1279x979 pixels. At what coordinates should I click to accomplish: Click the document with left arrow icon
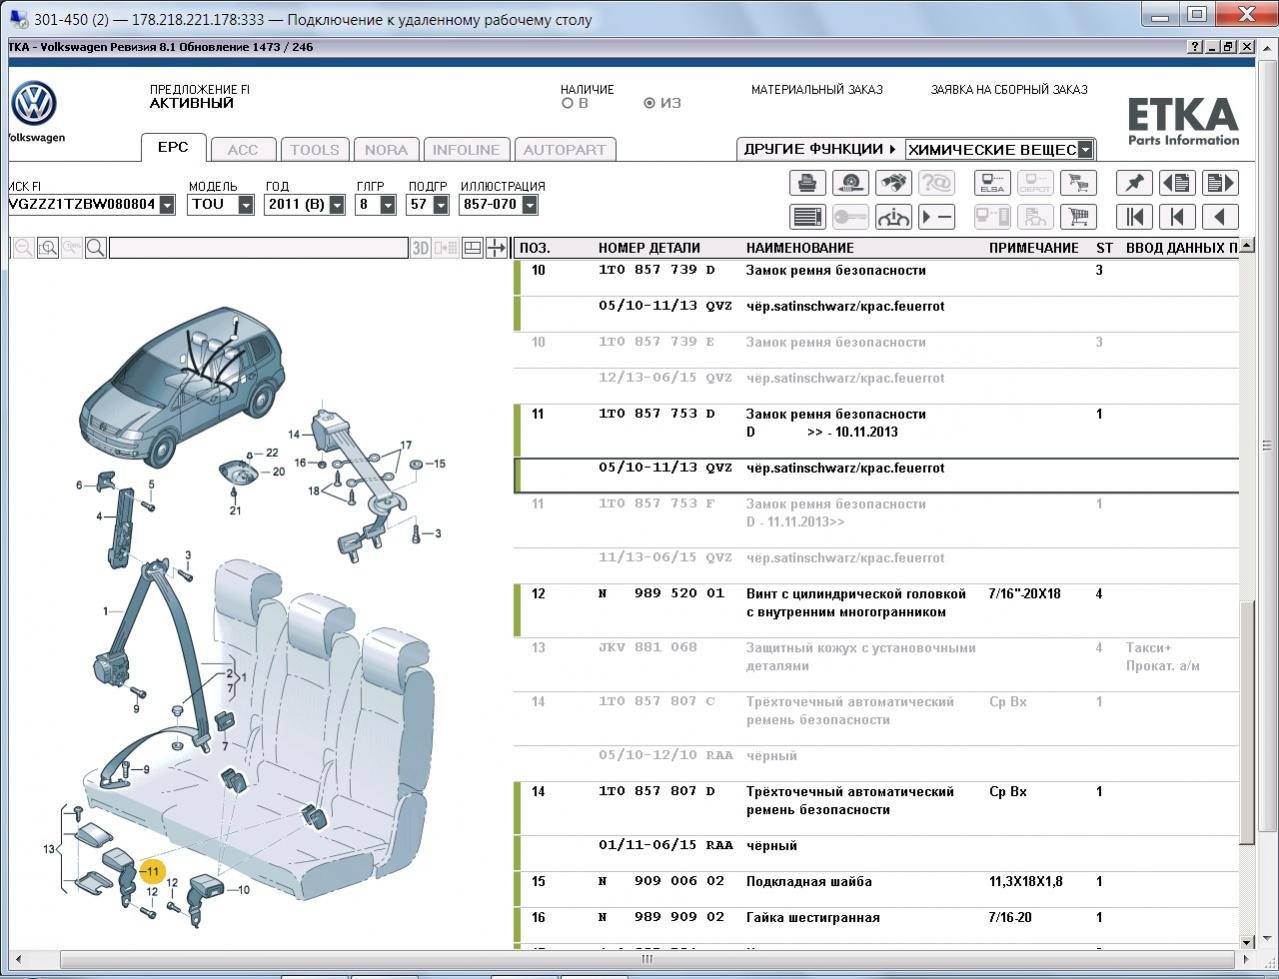click(x=1177, y=183)
